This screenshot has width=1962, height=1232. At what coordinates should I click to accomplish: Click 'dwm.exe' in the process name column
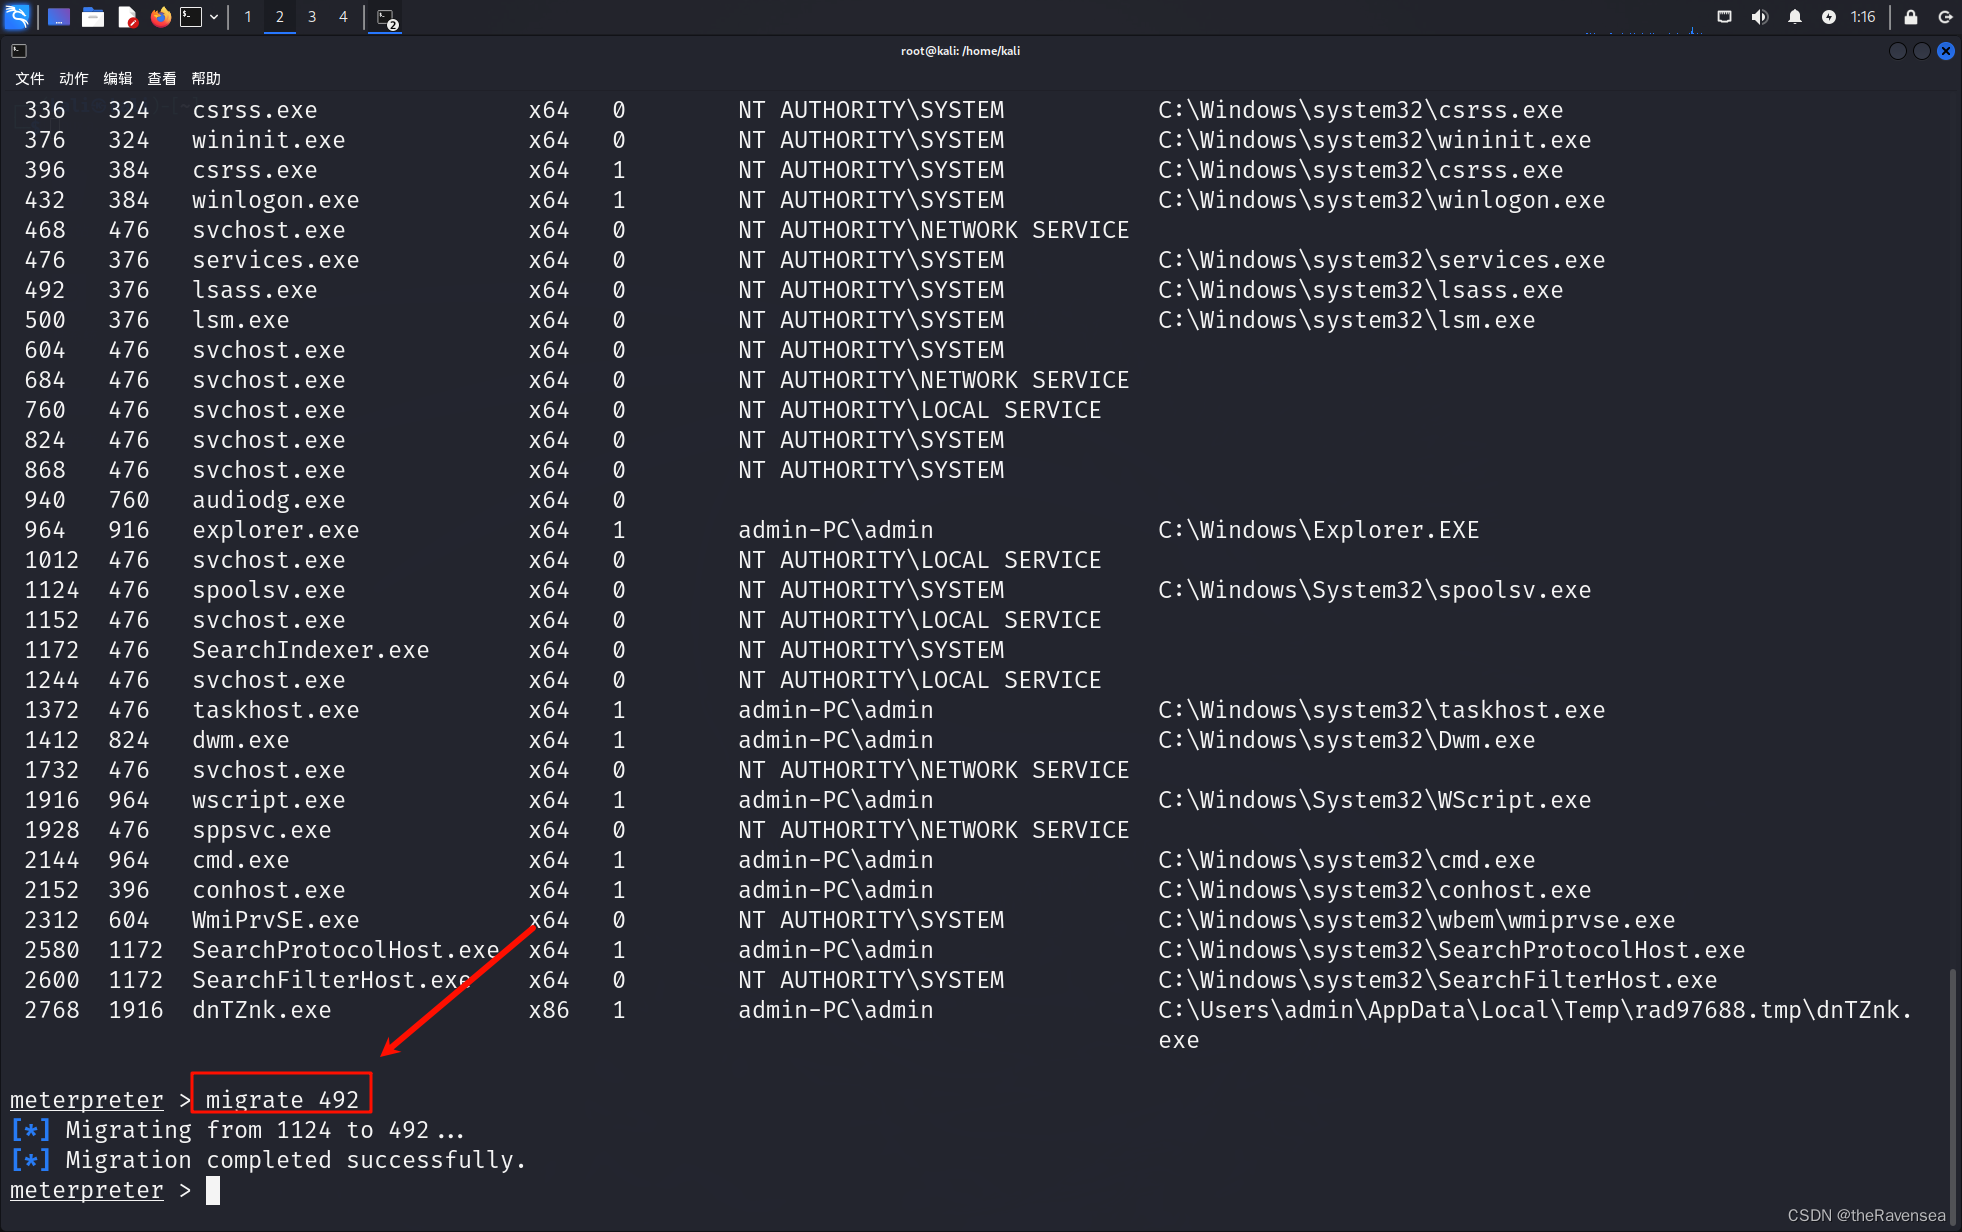241,740
